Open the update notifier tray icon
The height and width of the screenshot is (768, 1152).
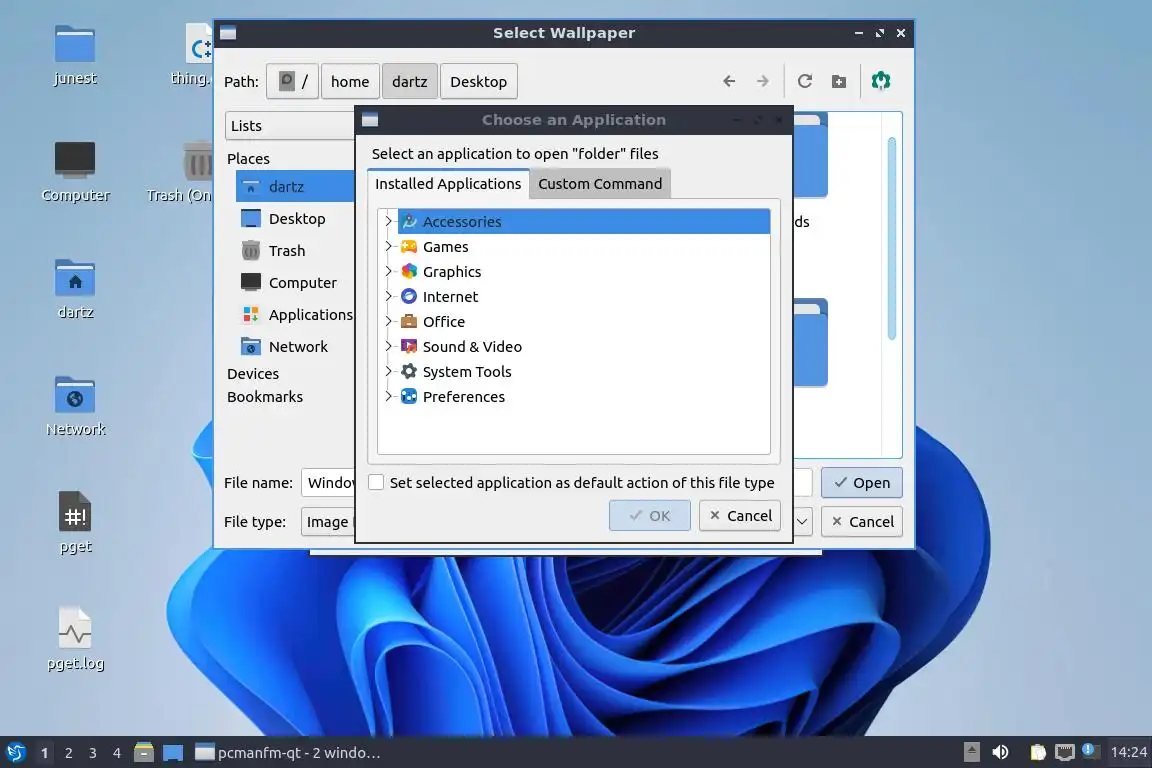[x=1090, y=751]
